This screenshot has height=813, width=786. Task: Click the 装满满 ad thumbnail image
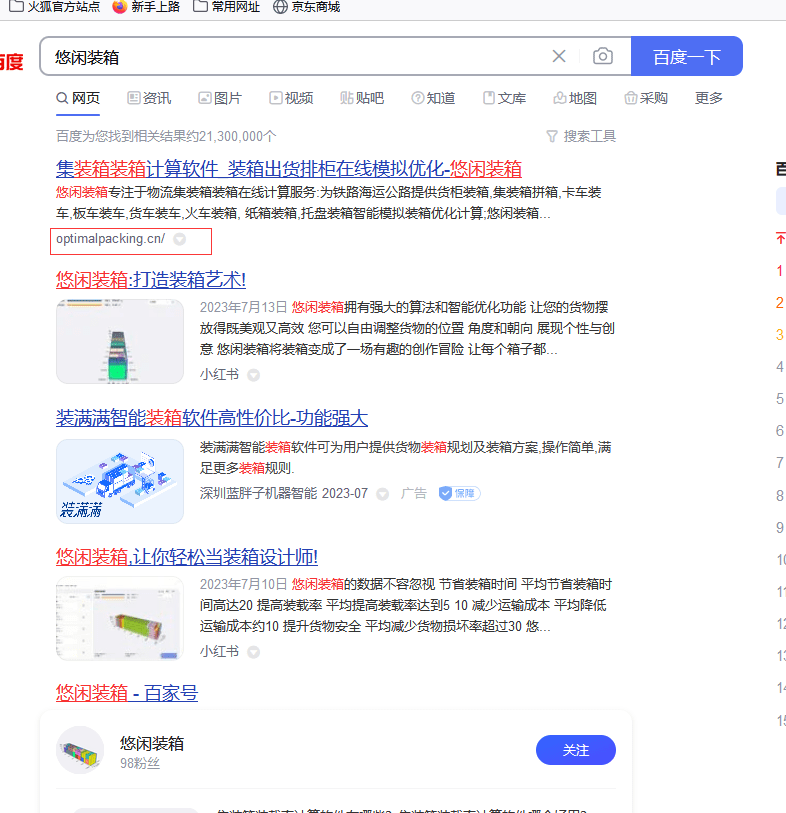[x=120, y=481]
